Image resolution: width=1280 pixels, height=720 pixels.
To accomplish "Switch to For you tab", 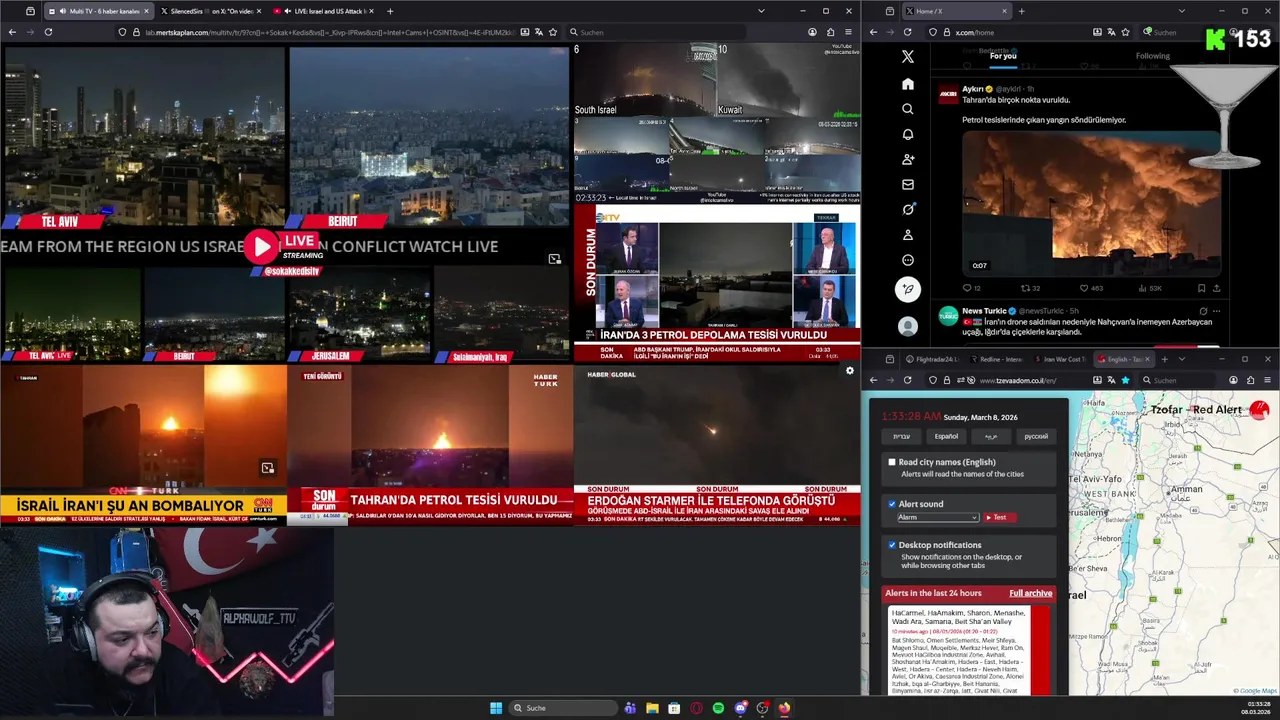I will (x=1003, y=56).
